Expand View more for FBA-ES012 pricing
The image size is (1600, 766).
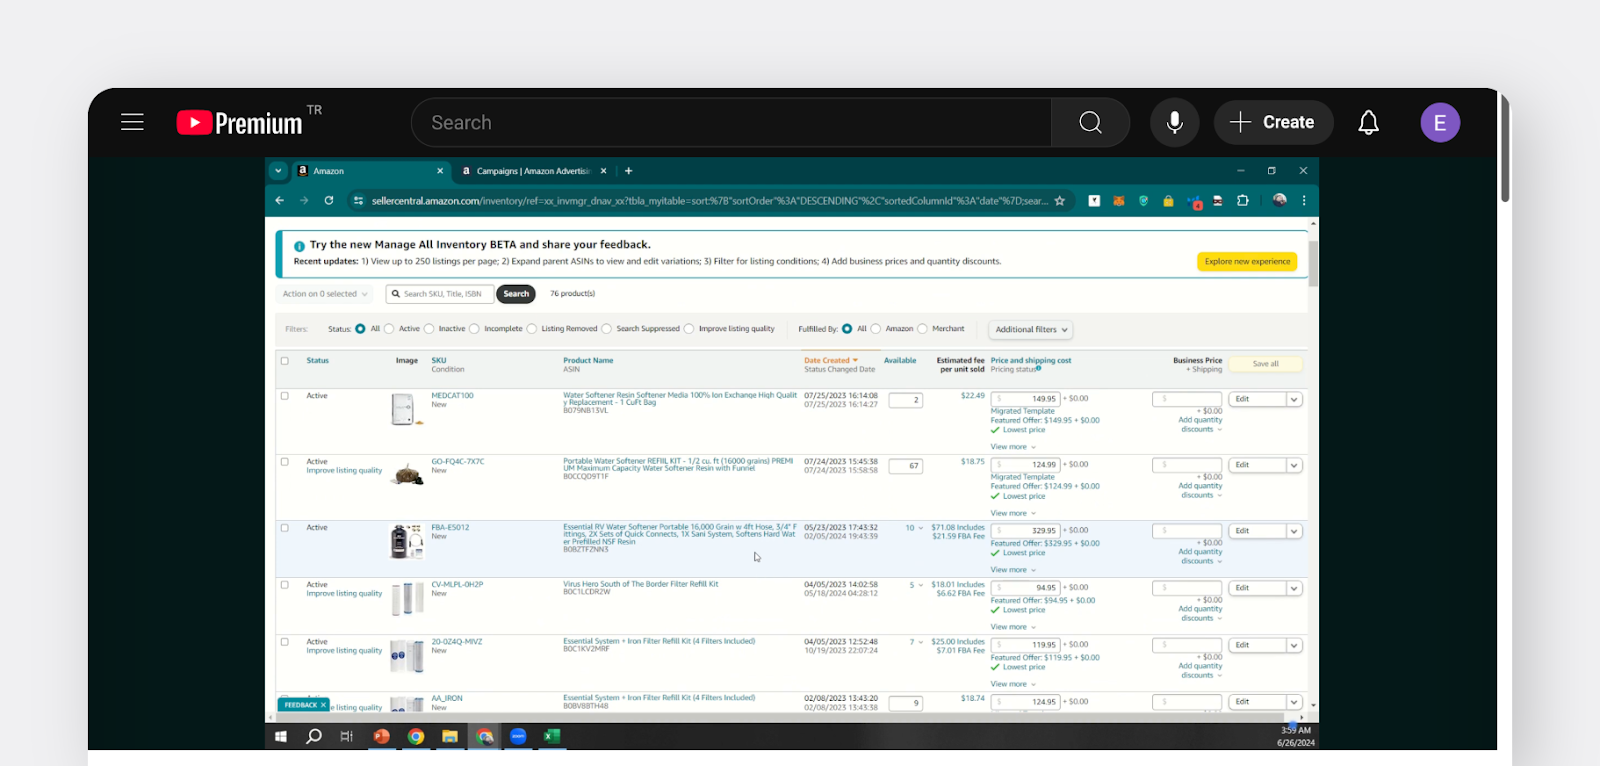1013,570
